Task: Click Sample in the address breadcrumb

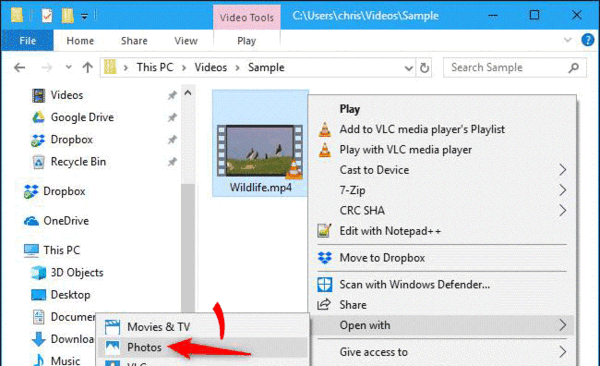Action: click(266, 67)
